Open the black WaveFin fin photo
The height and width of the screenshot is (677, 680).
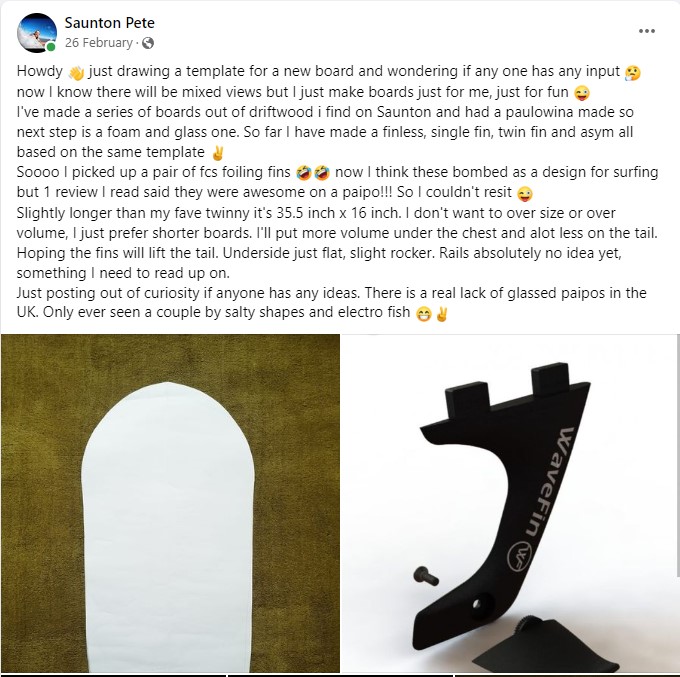pyautogui.click(x=510, y=503)
